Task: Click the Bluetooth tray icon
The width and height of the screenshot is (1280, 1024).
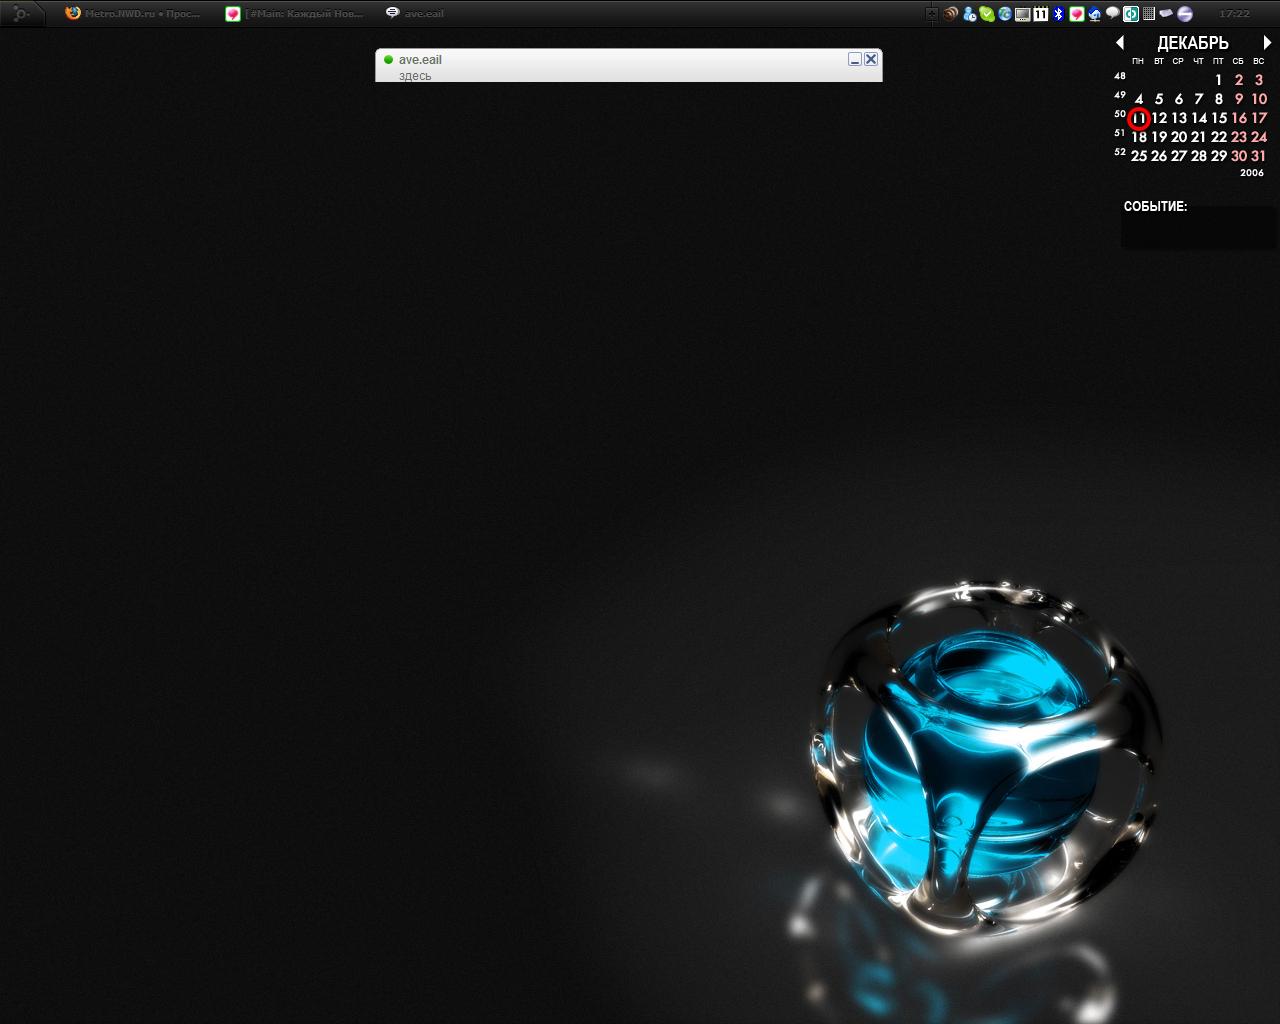Action: tap(1058, 14)
